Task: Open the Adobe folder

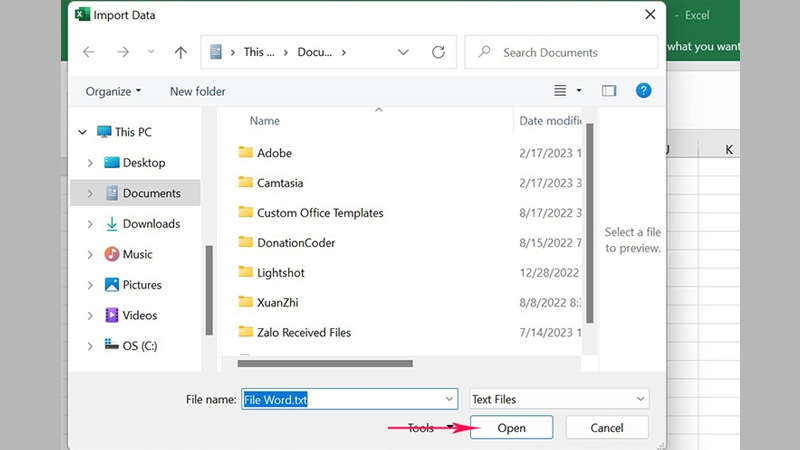Action: [x=274, y=153]
